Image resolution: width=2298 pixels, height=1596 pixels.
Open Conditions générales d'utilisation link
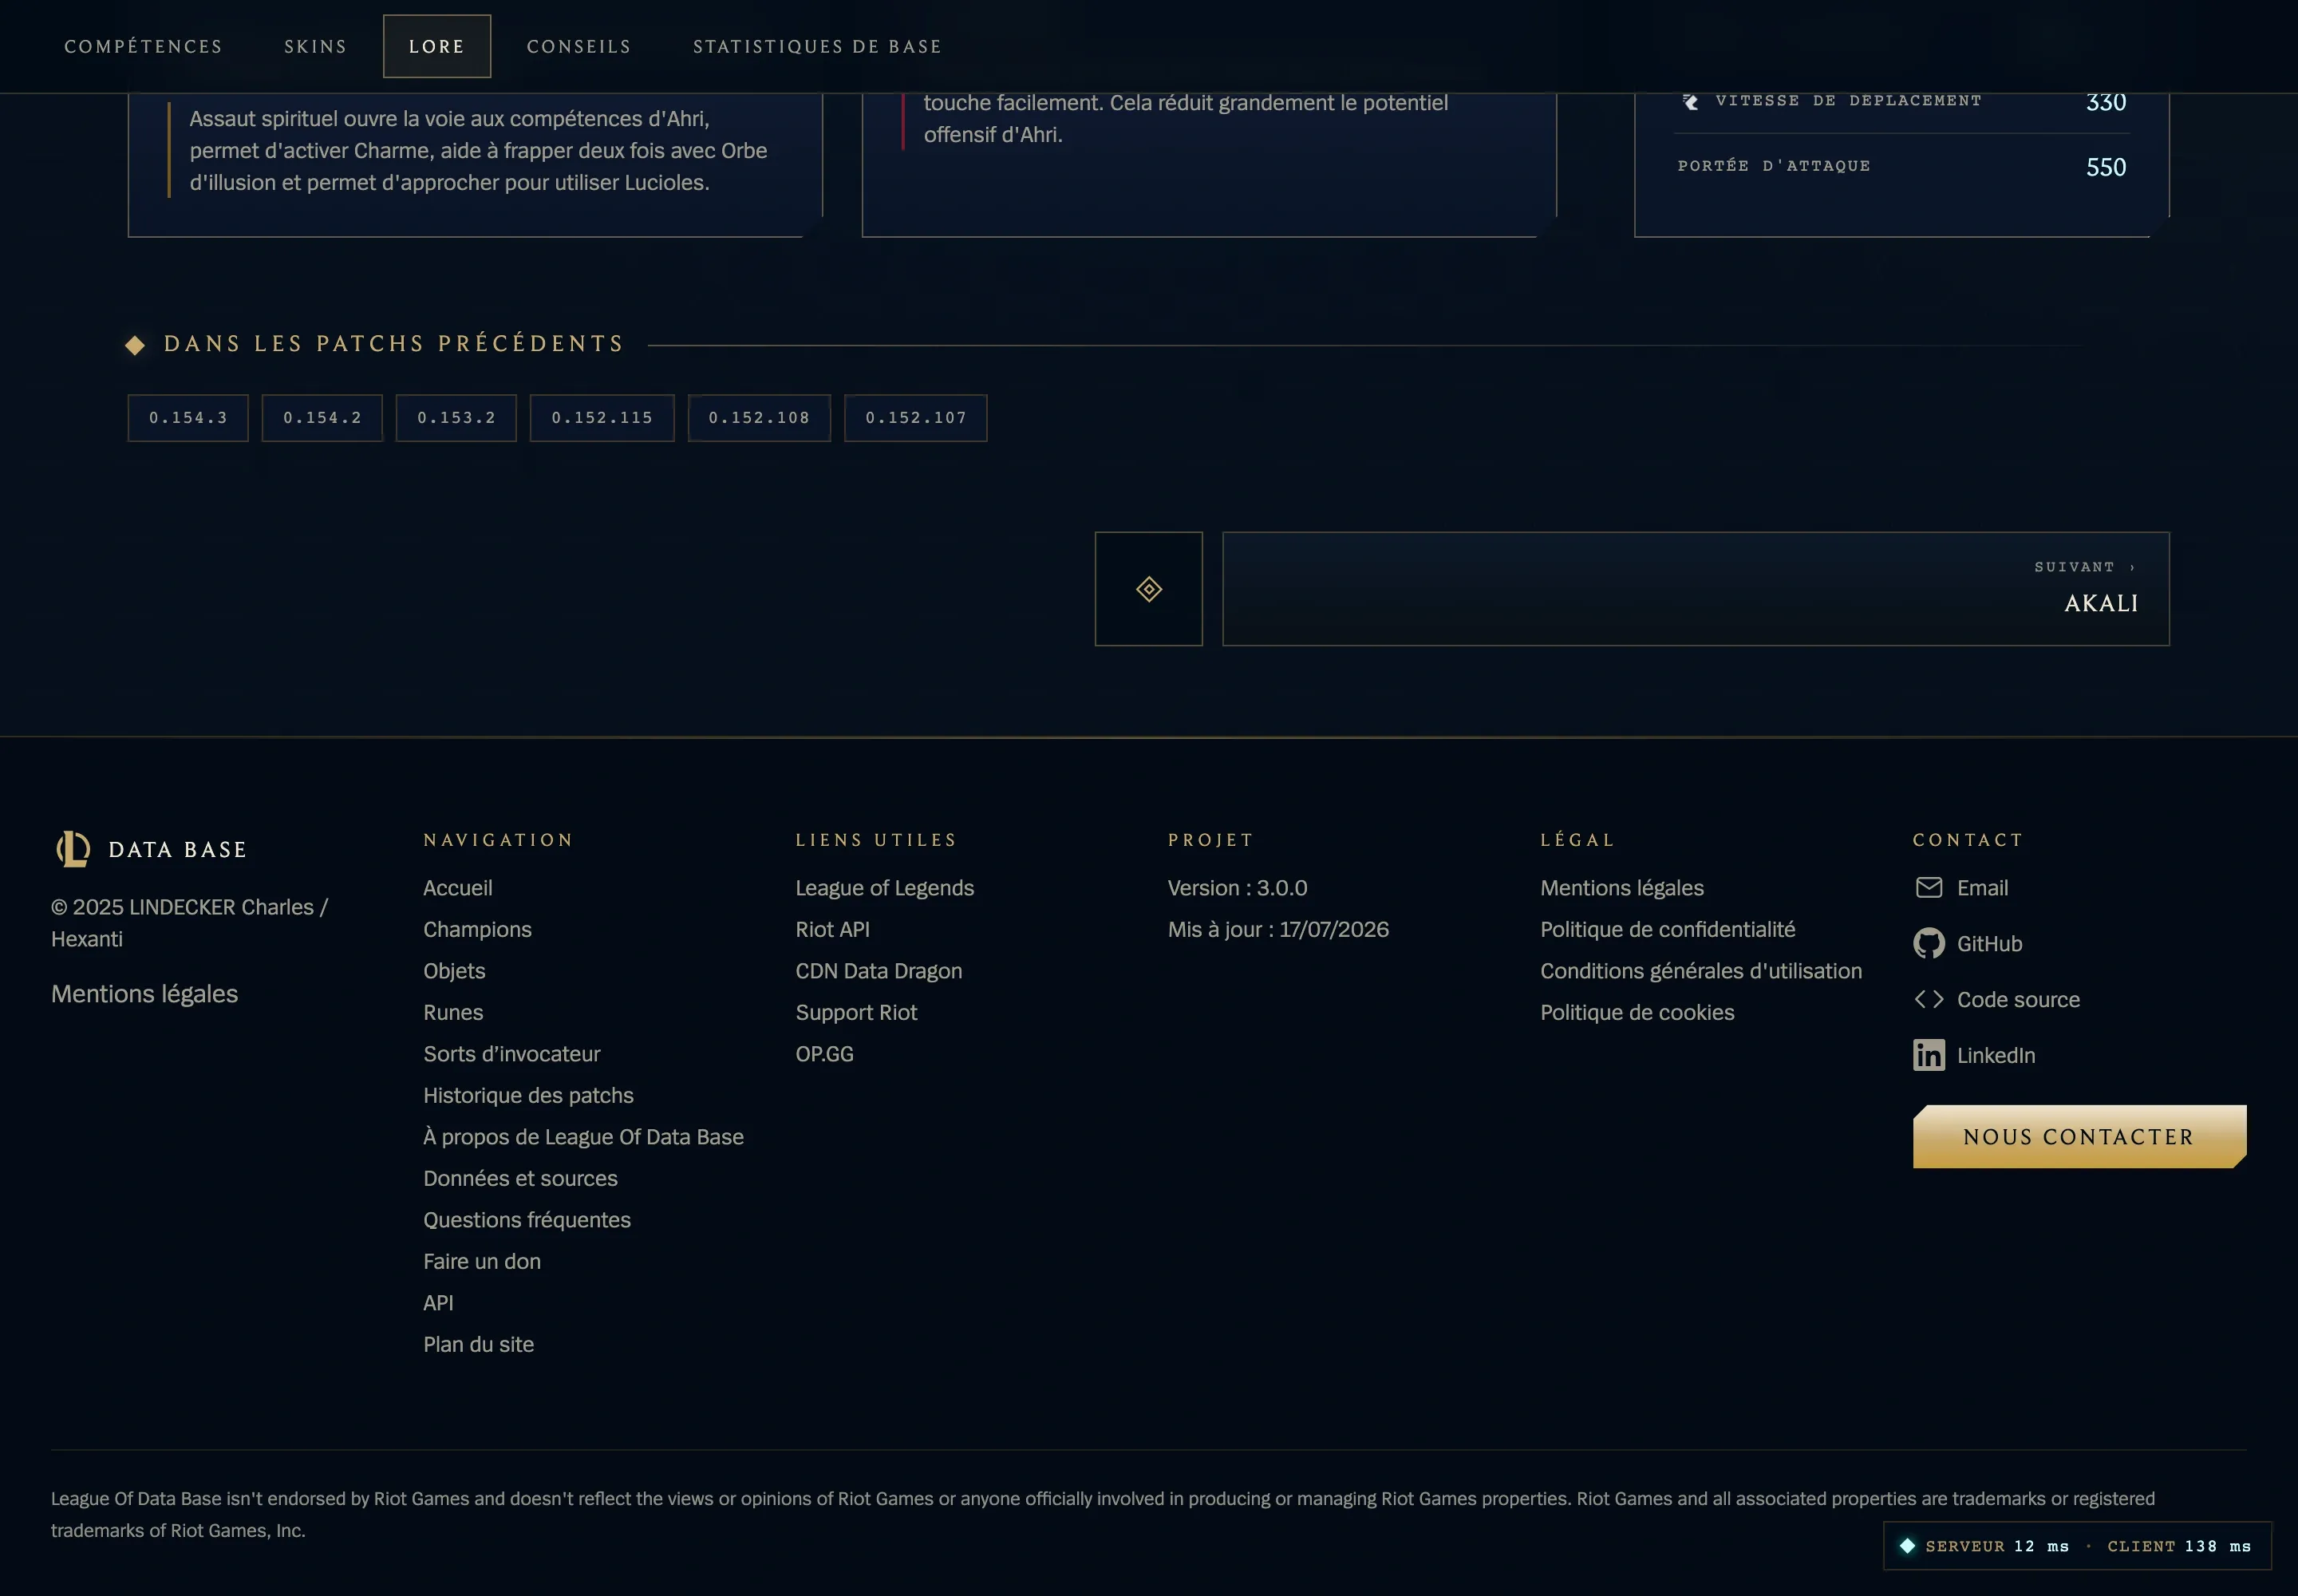click(x=1700, y=971)
